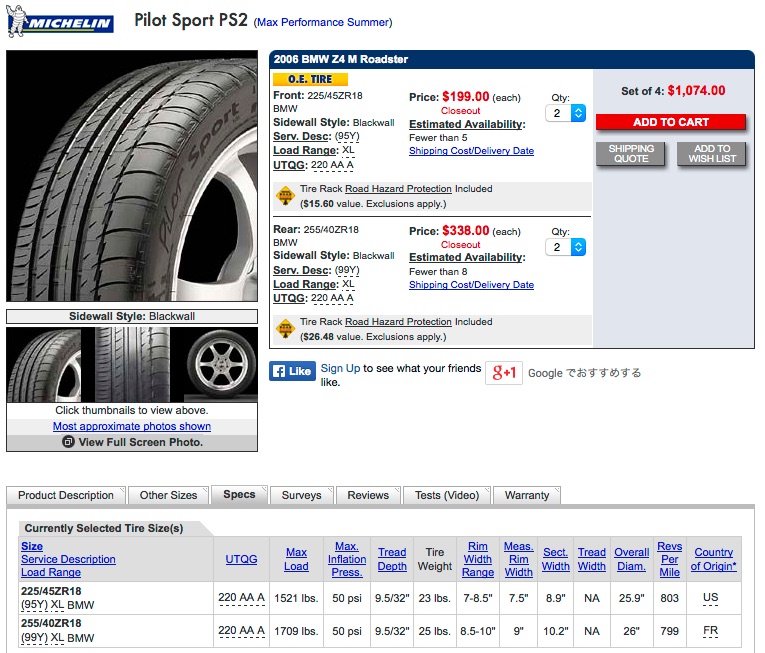Screen dimensions: 765x653
Task: Add the tire set to cart
Action: coord(671,122)
